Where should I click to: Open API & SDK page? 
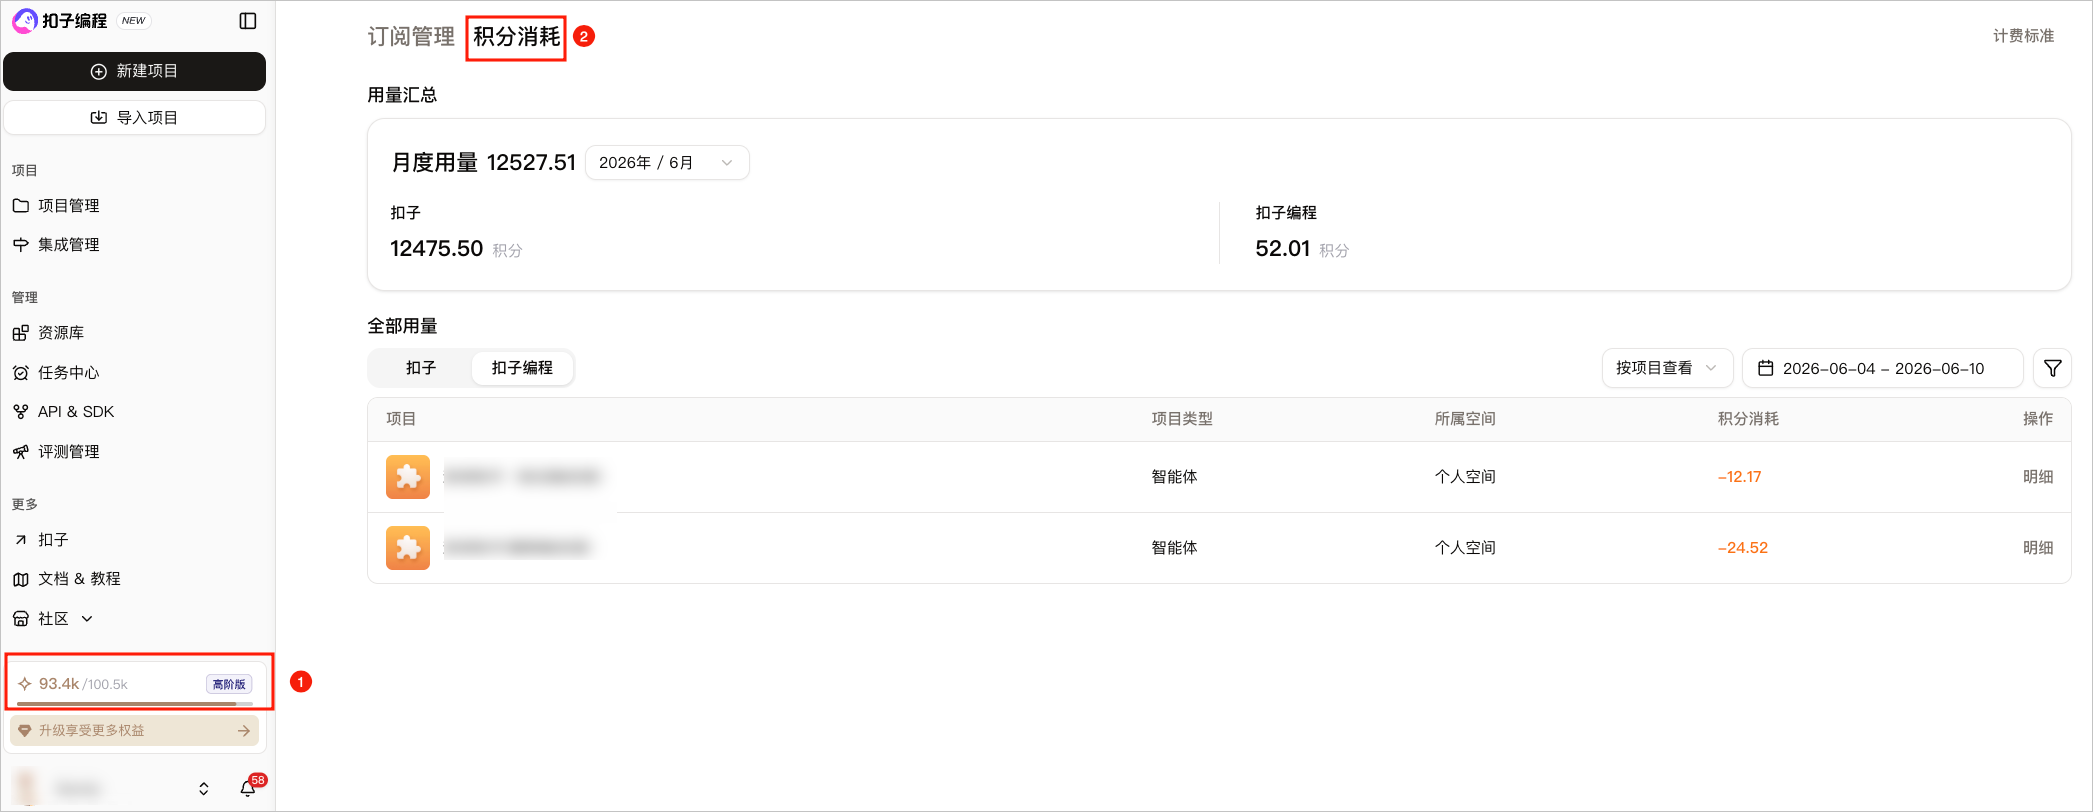coord(76,412)
